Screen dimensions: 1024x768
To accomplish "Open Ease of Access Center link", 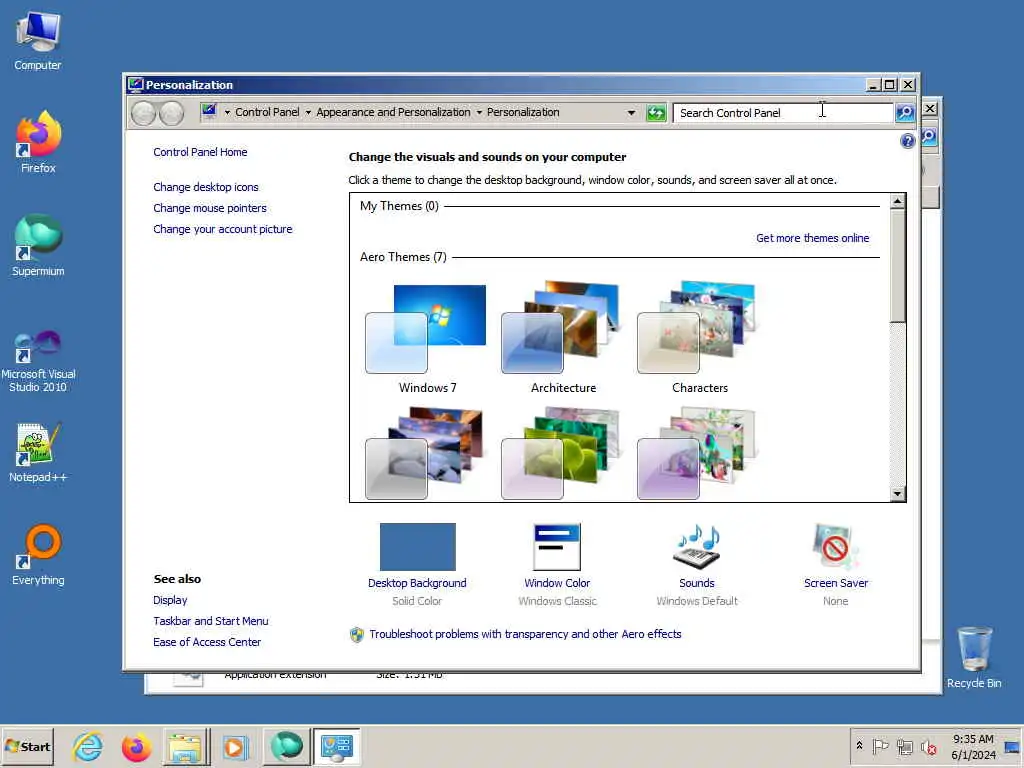I will pyautogui.click(x=207, y=642).
